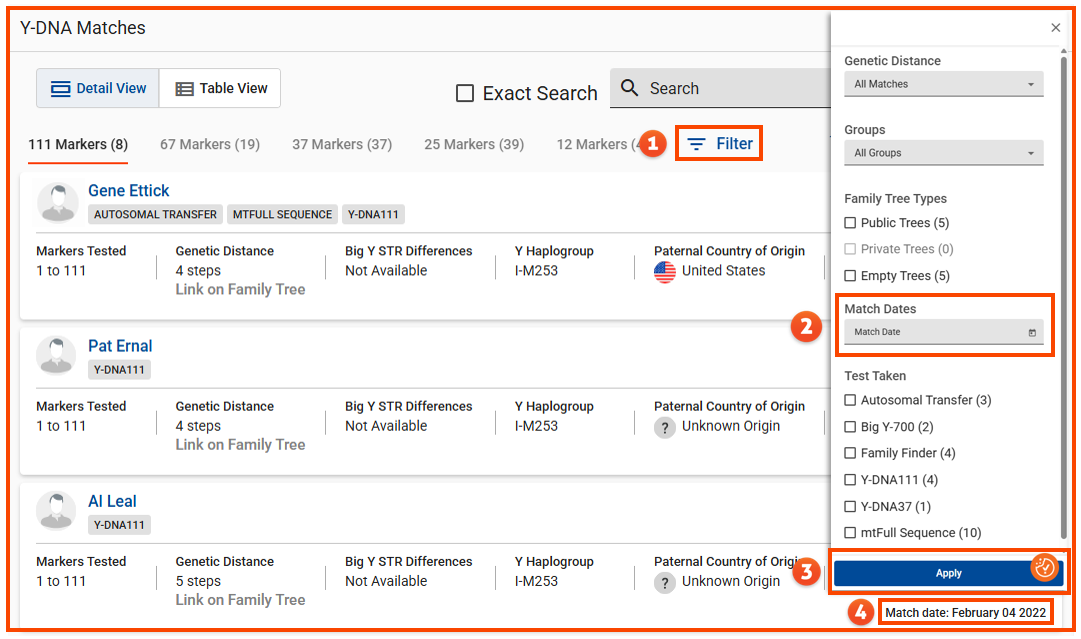Viewport: 1081px width, 639px height.
Task: Click the orange floating badge icon
Action: click(x=1044, y=567)
